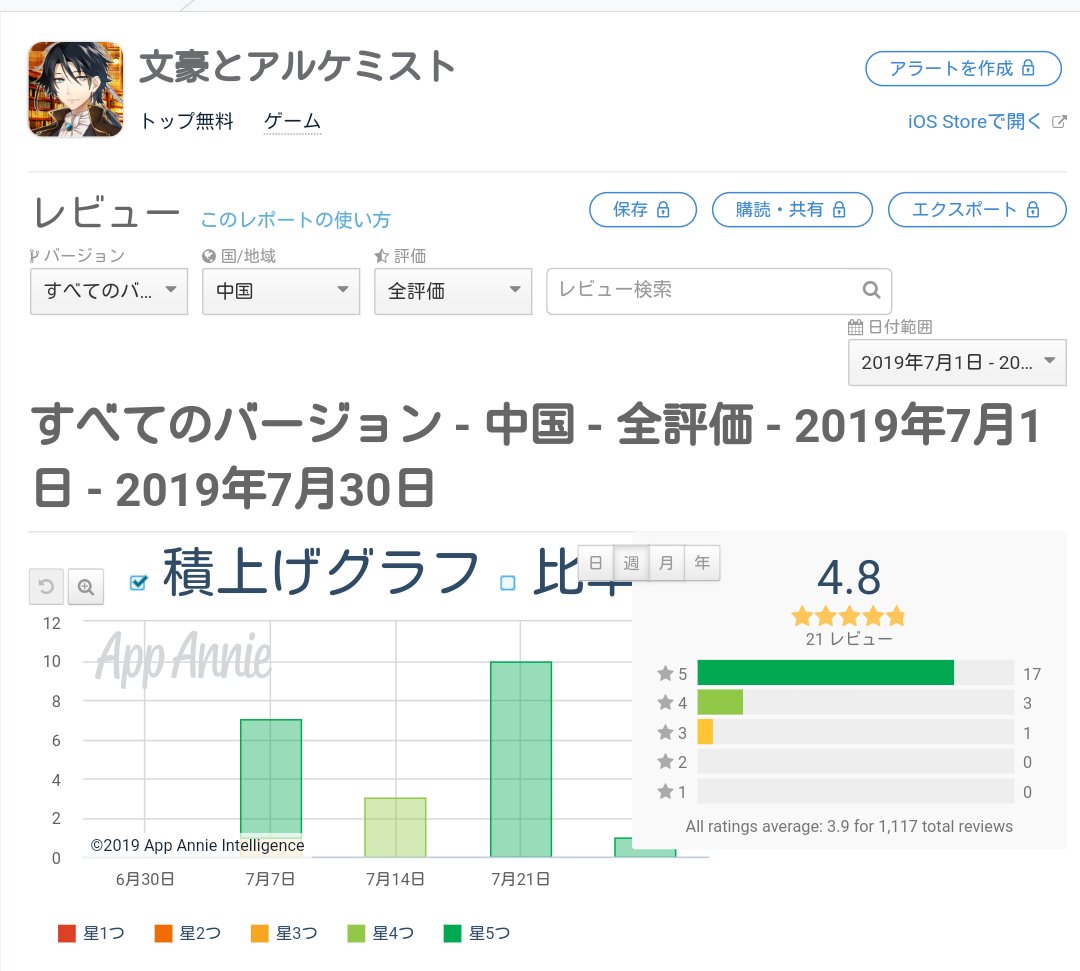Switch chart granularity to 月
Image resolution: width=1080 pixels, height=971 pixels.
(x=666, y=563)
